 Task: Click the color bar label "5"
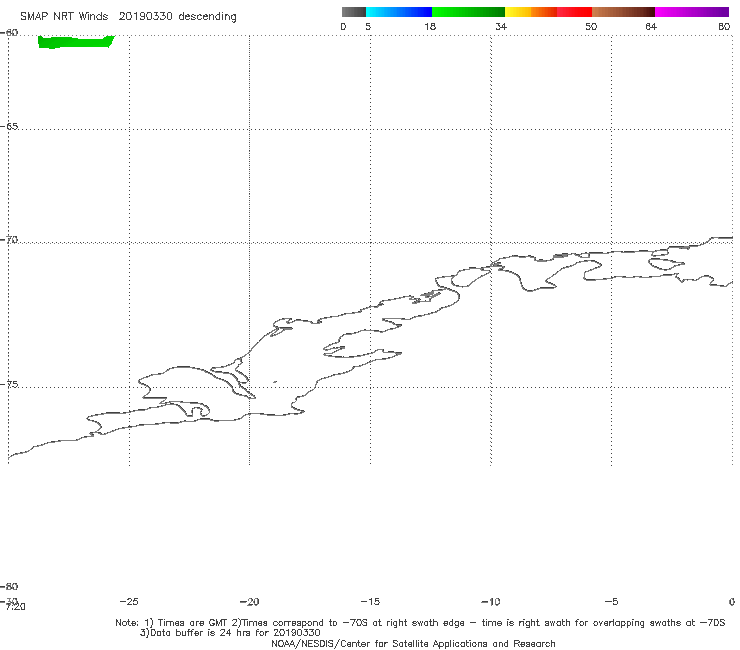point(368,27)
